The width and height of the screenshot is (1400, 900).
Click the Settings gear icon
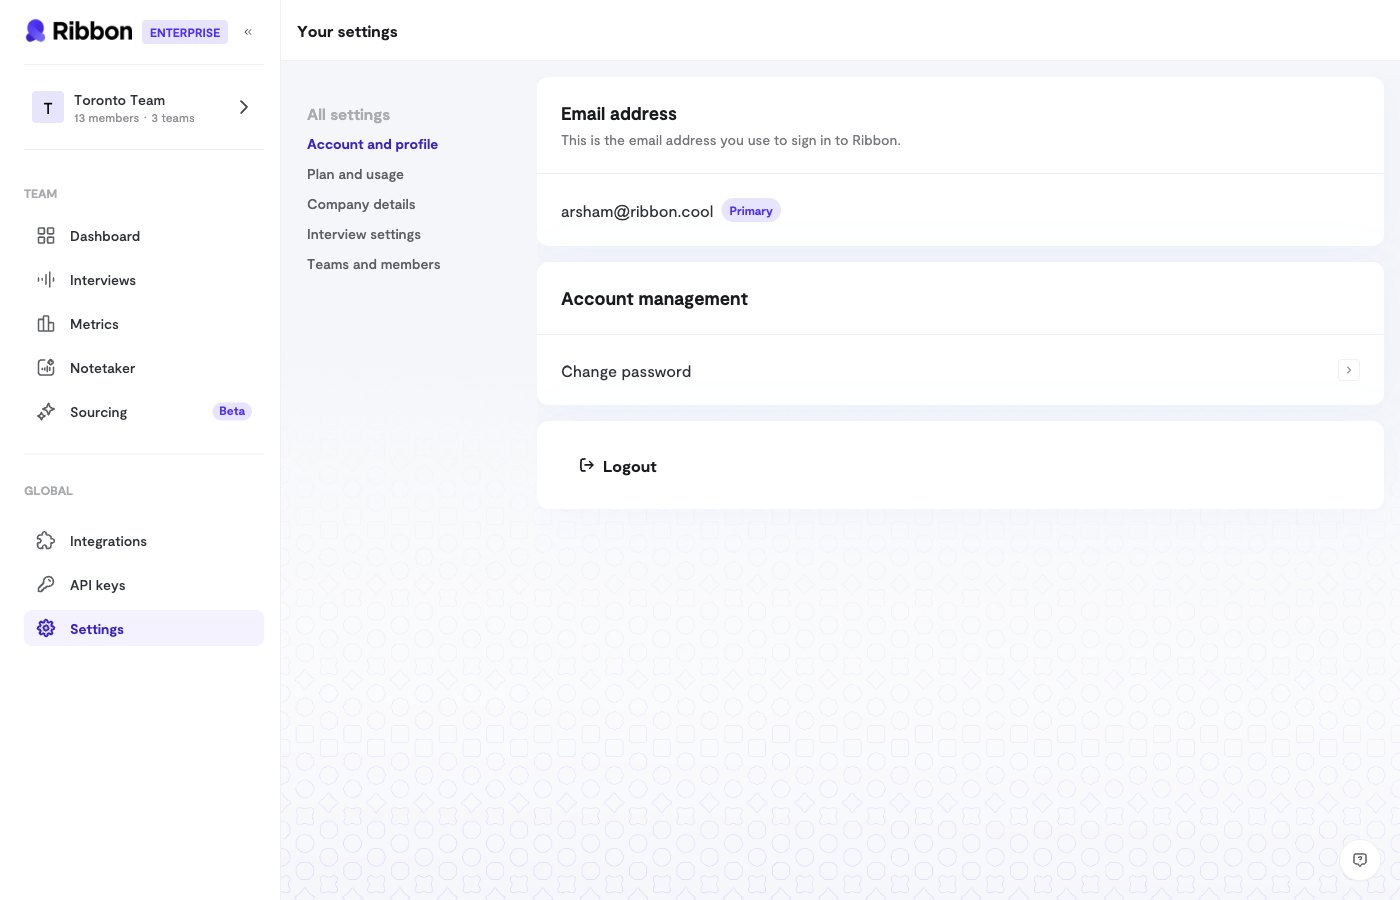click(46, 628)
